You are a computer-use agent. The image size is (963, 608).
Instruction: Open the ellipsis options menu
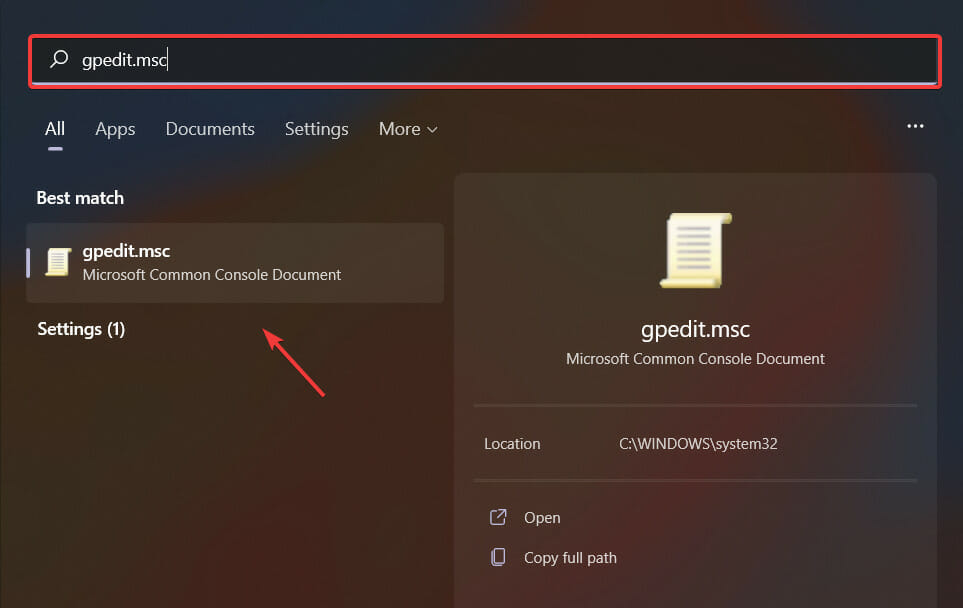pos(915,125)
